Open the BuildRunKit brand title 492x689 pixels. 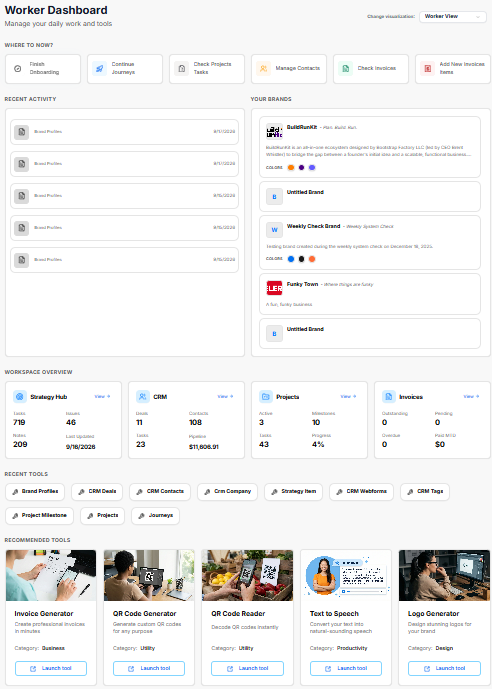[302, 127]
